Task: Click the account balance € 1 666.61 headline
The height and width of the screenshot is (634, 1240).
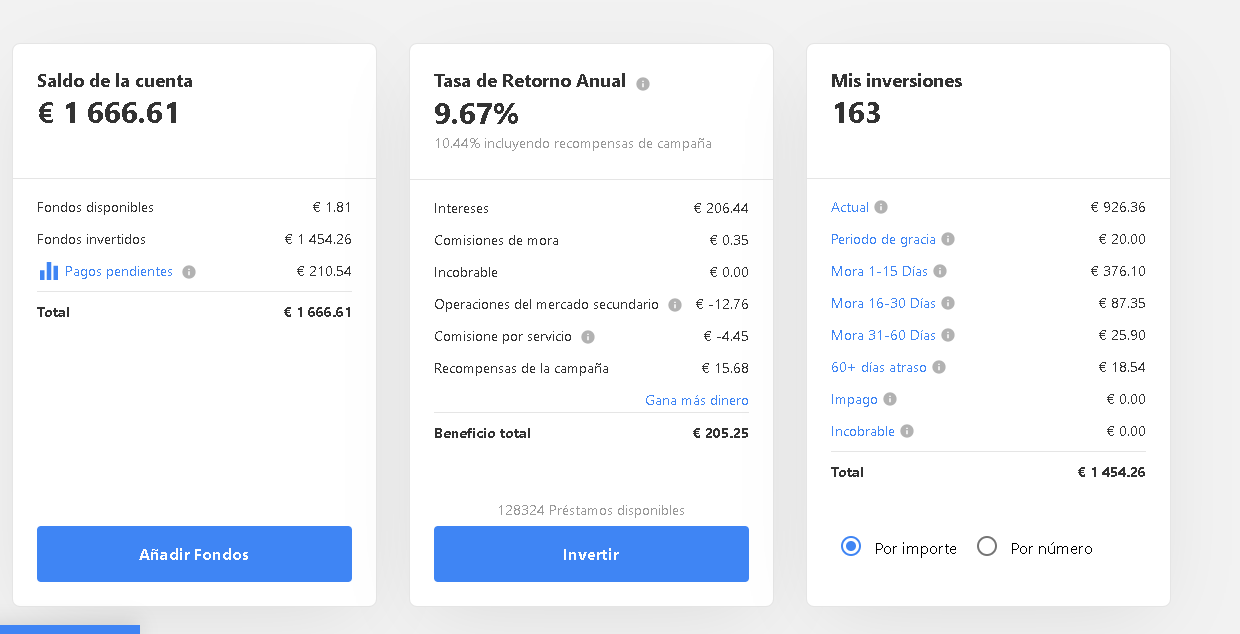Action: pos(109,113)
